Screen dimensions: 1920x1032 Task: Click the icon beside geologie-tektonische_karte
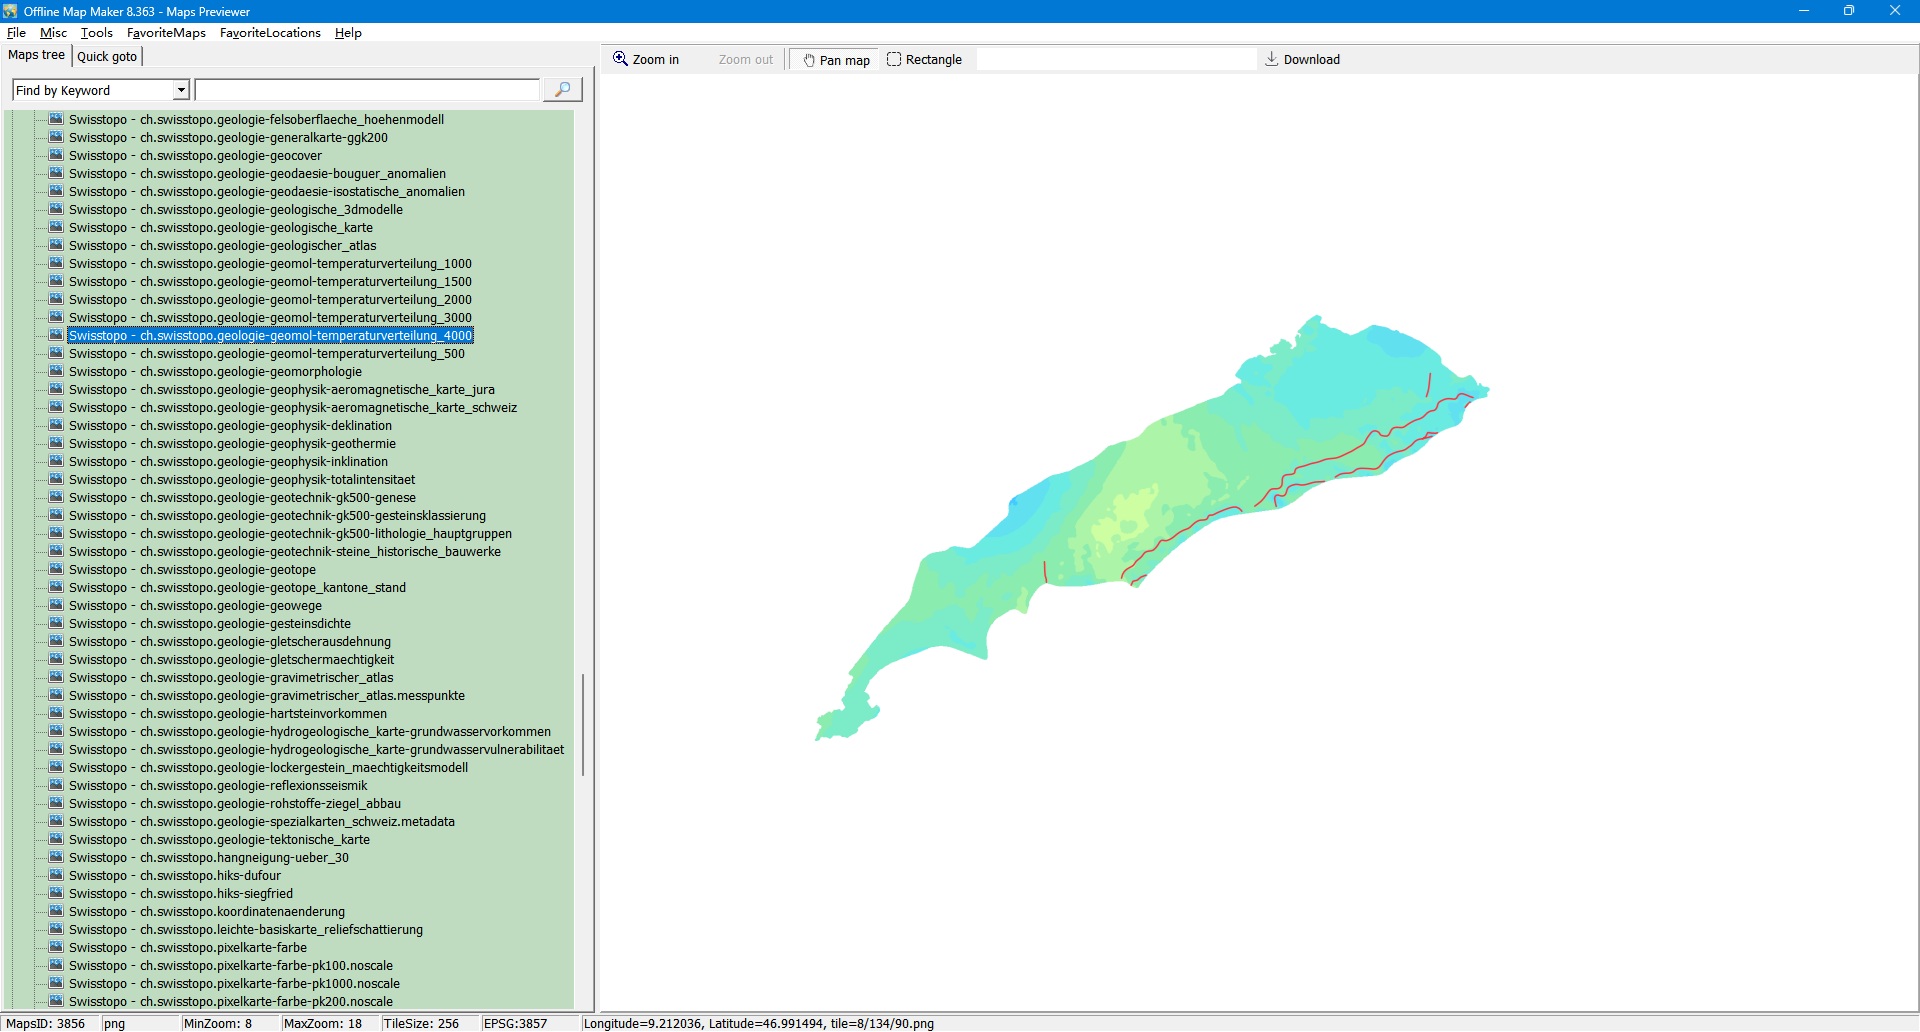(x=56, y=840)
